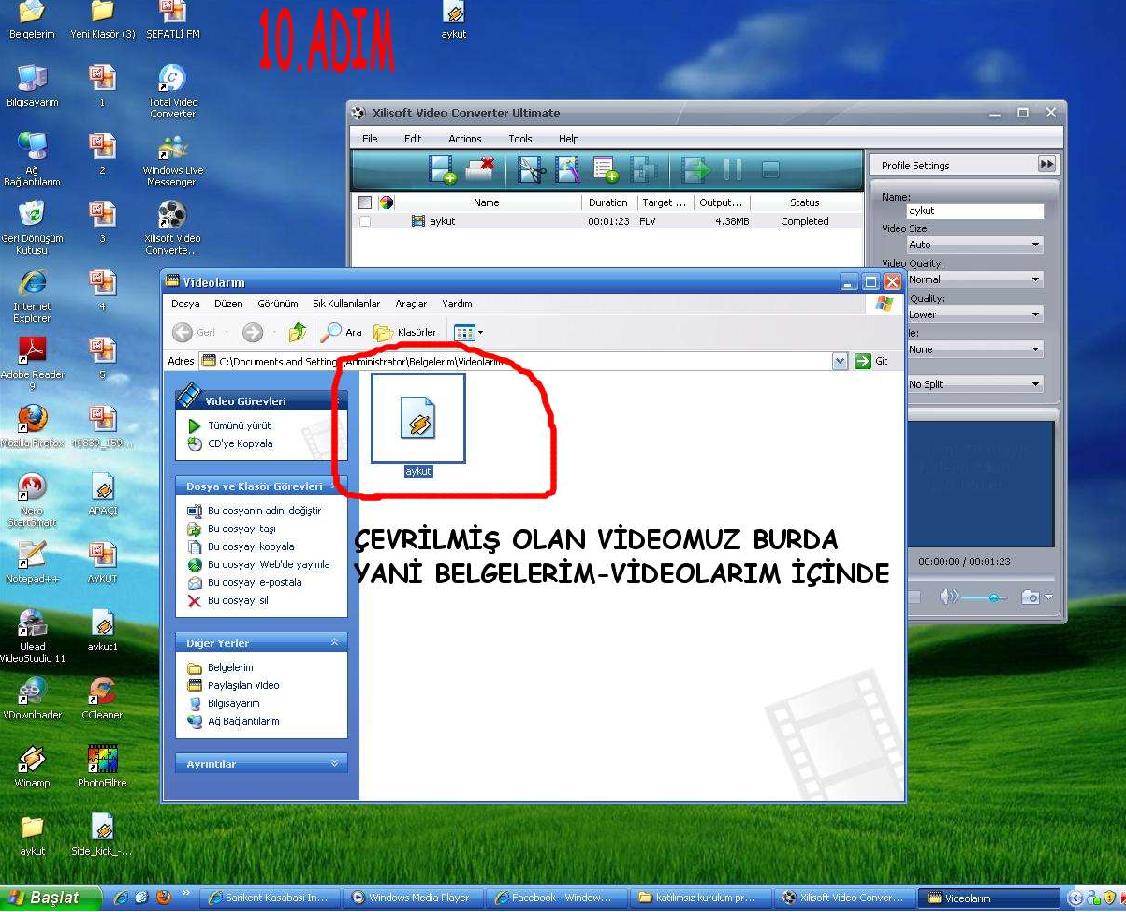Screen dimensions: 1126x912
Task: Expand Profile Settings panel double arrow
Action: tap(1047, 164)
